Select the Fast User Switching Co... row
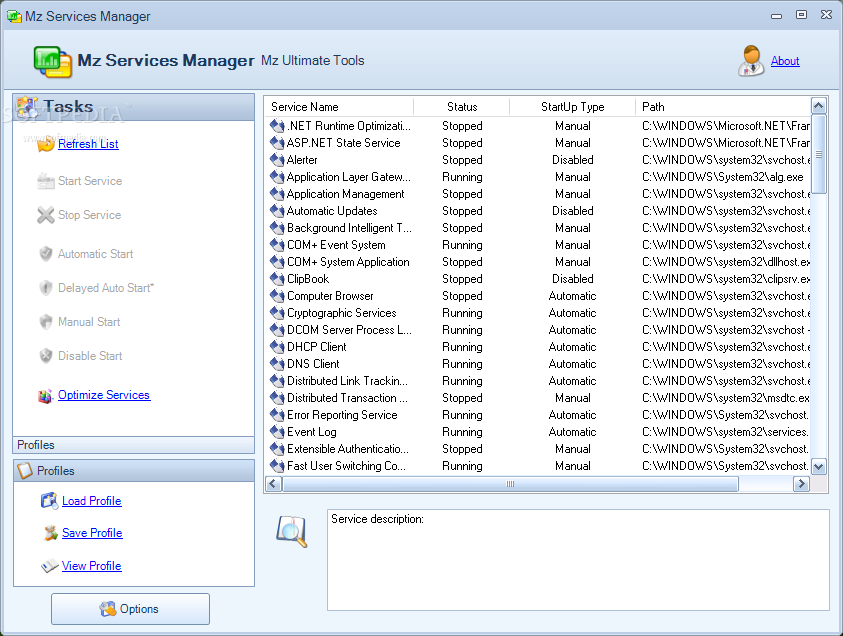 538,466
